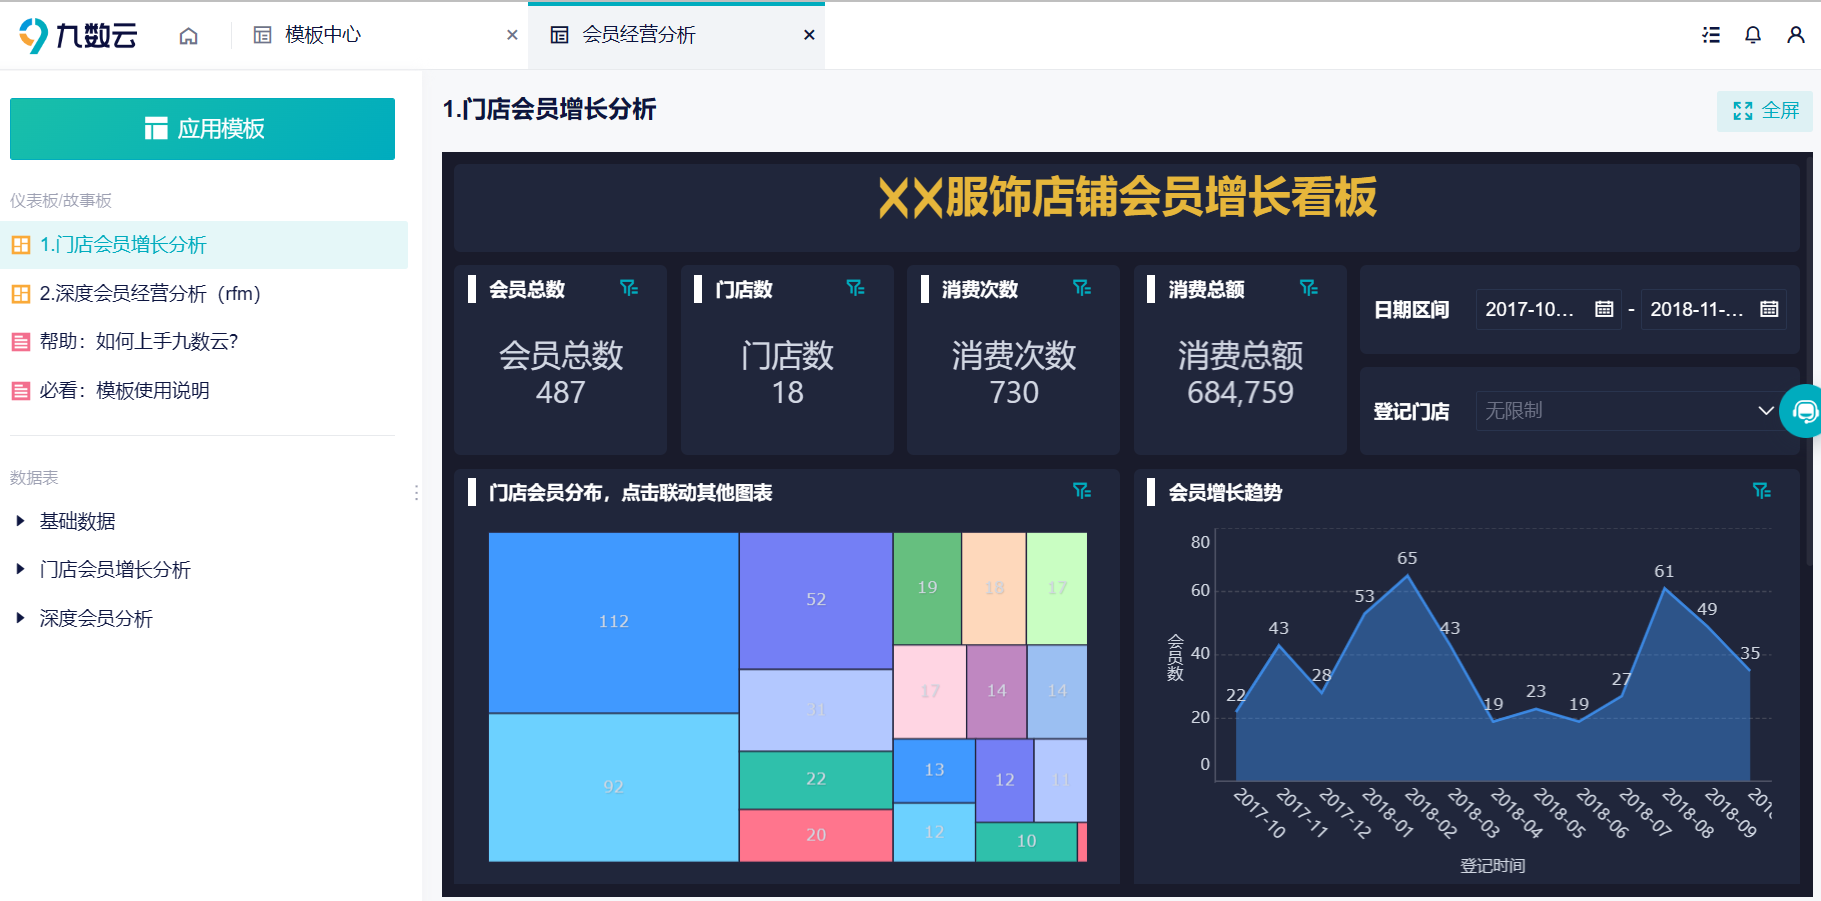
Task: Select the green treemap block labeled 19
Action: coord(927,588)
